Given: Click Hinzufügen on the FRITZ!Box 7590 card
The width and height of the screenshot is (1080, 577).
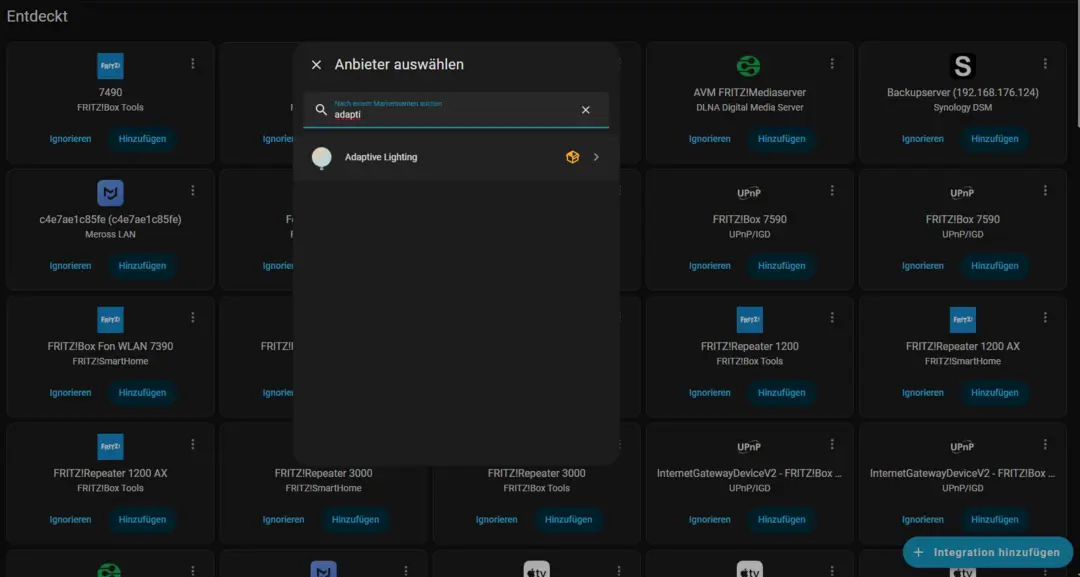Looking at the screenshot, I should pyautogui.click(x=781, y=266).
